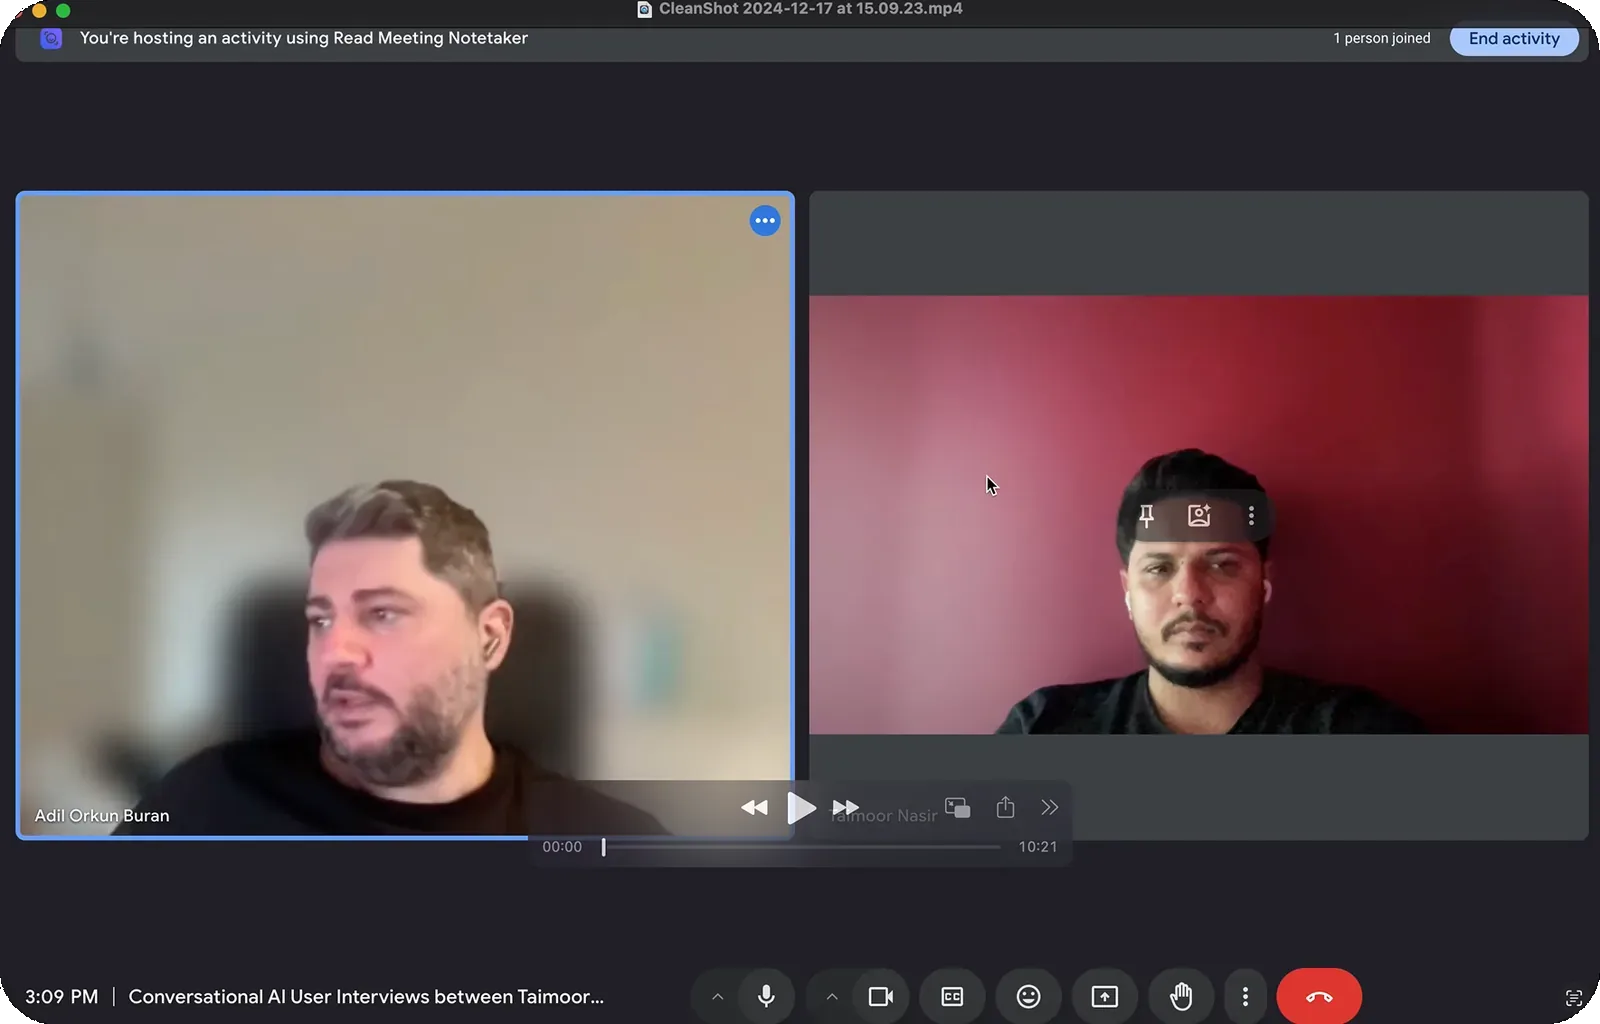
Task: Apply visual effects icon on Taimoor's tile
Action: (1199, 516)
